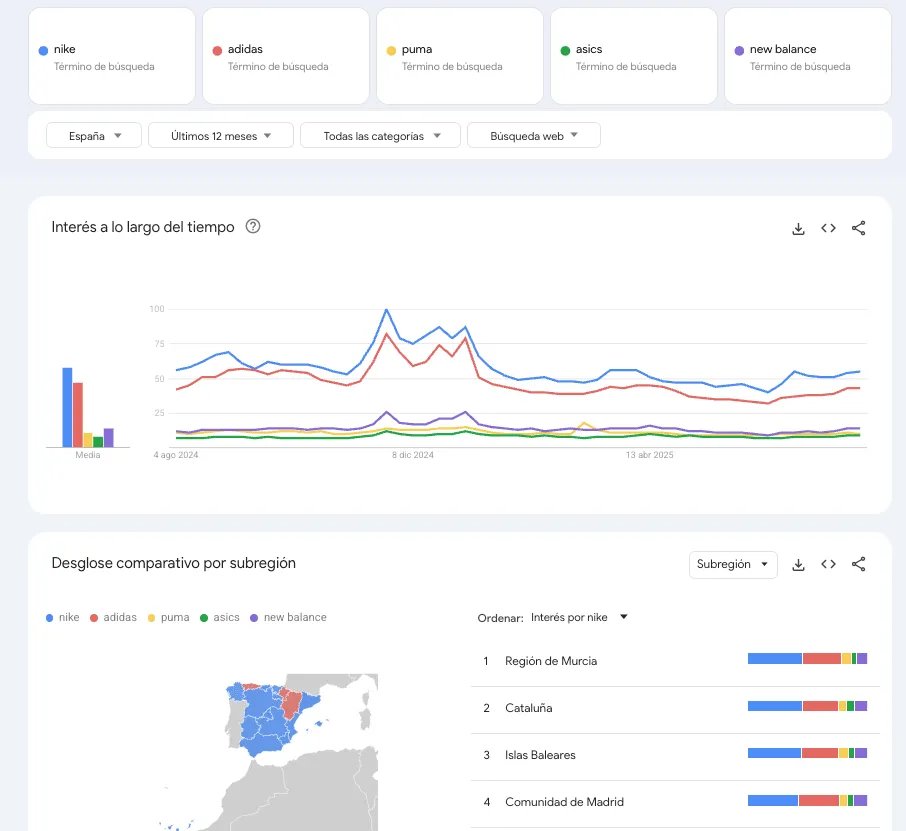The width and height of the screenshot is (906, 831).
Task: Click the stacked bar for Comunidad de Madrid
Action: (x=807, y=800)
